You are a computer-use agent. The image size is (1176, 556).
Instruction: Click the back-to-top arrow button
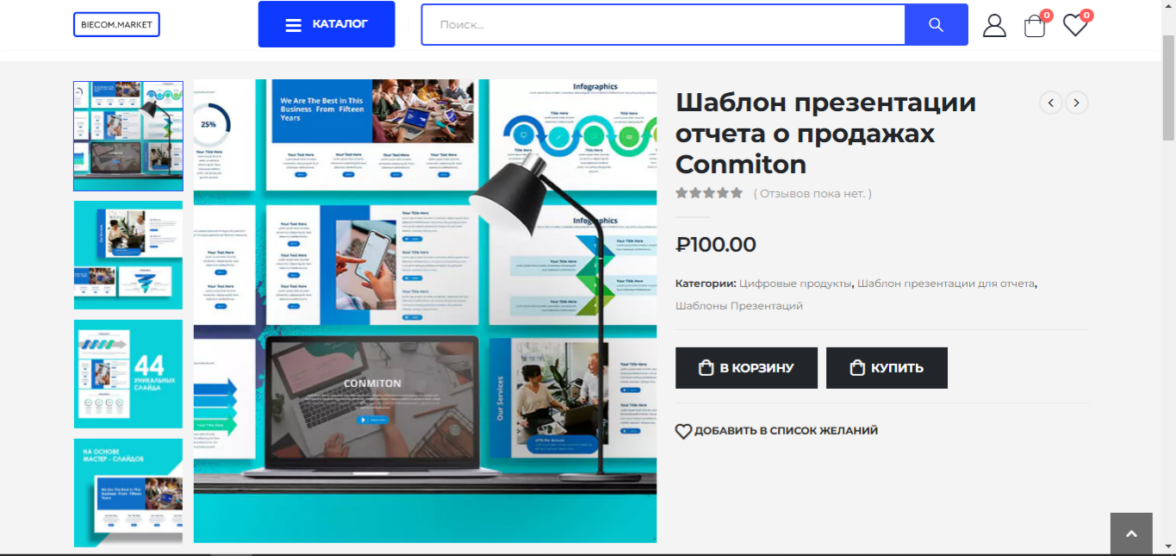pyautogui.click(x=1131, y=533)
